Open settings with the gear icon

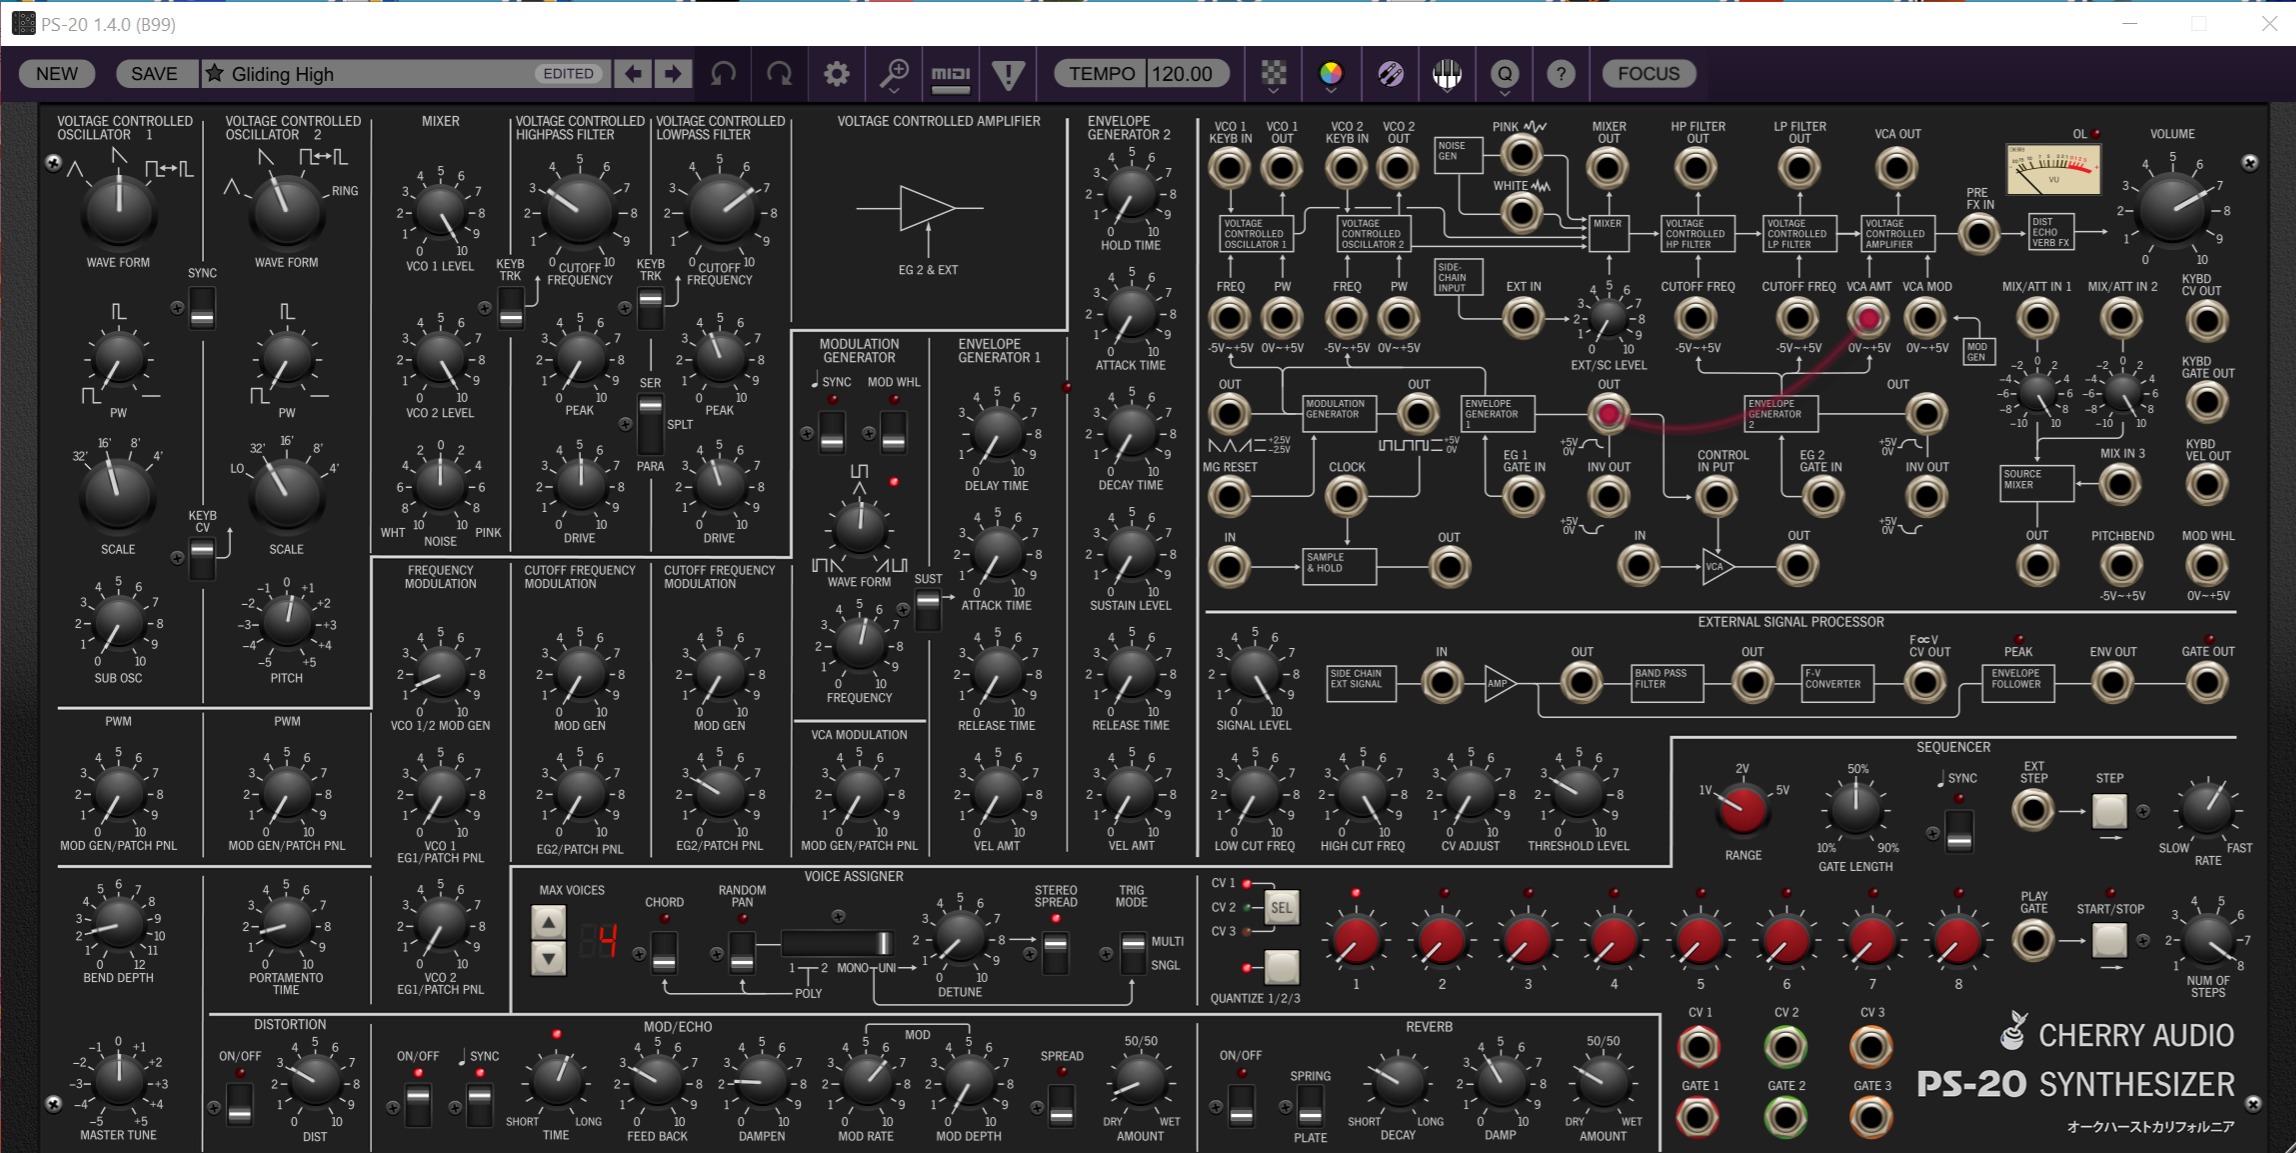coord(836,74)
